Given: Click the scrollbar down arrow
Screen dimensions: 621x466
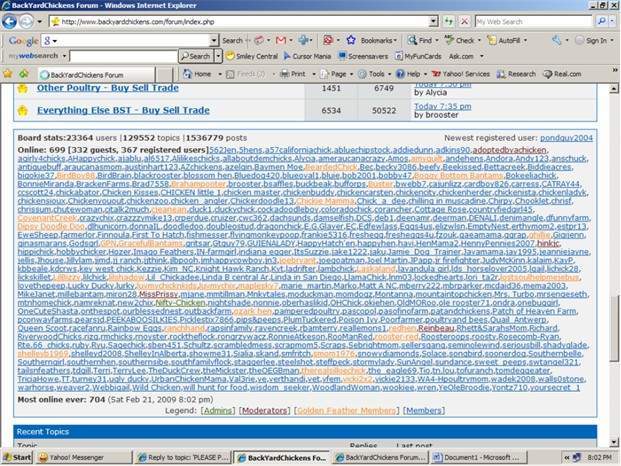Looking at the screenshot, I should (x=613, y=442).
